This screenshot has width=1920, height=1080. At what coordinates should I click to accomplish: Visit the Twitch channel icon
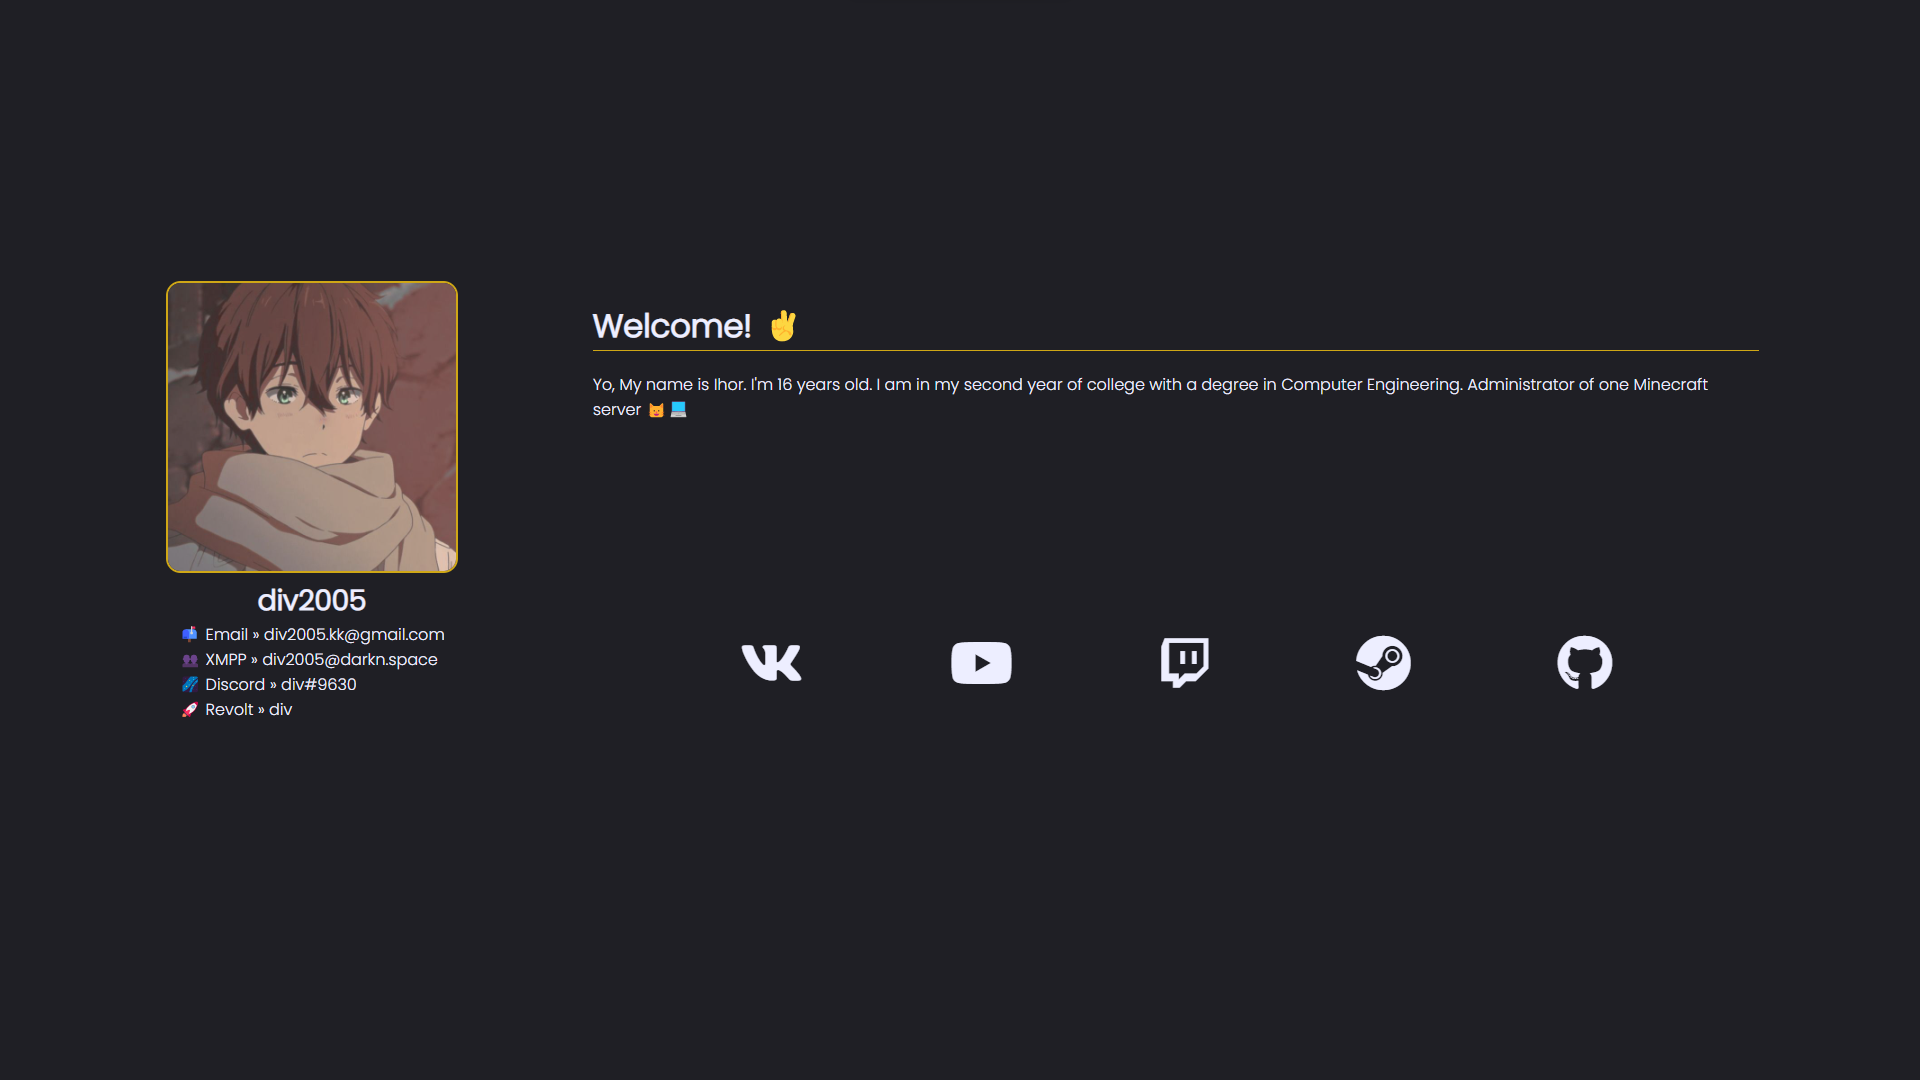1185,662
